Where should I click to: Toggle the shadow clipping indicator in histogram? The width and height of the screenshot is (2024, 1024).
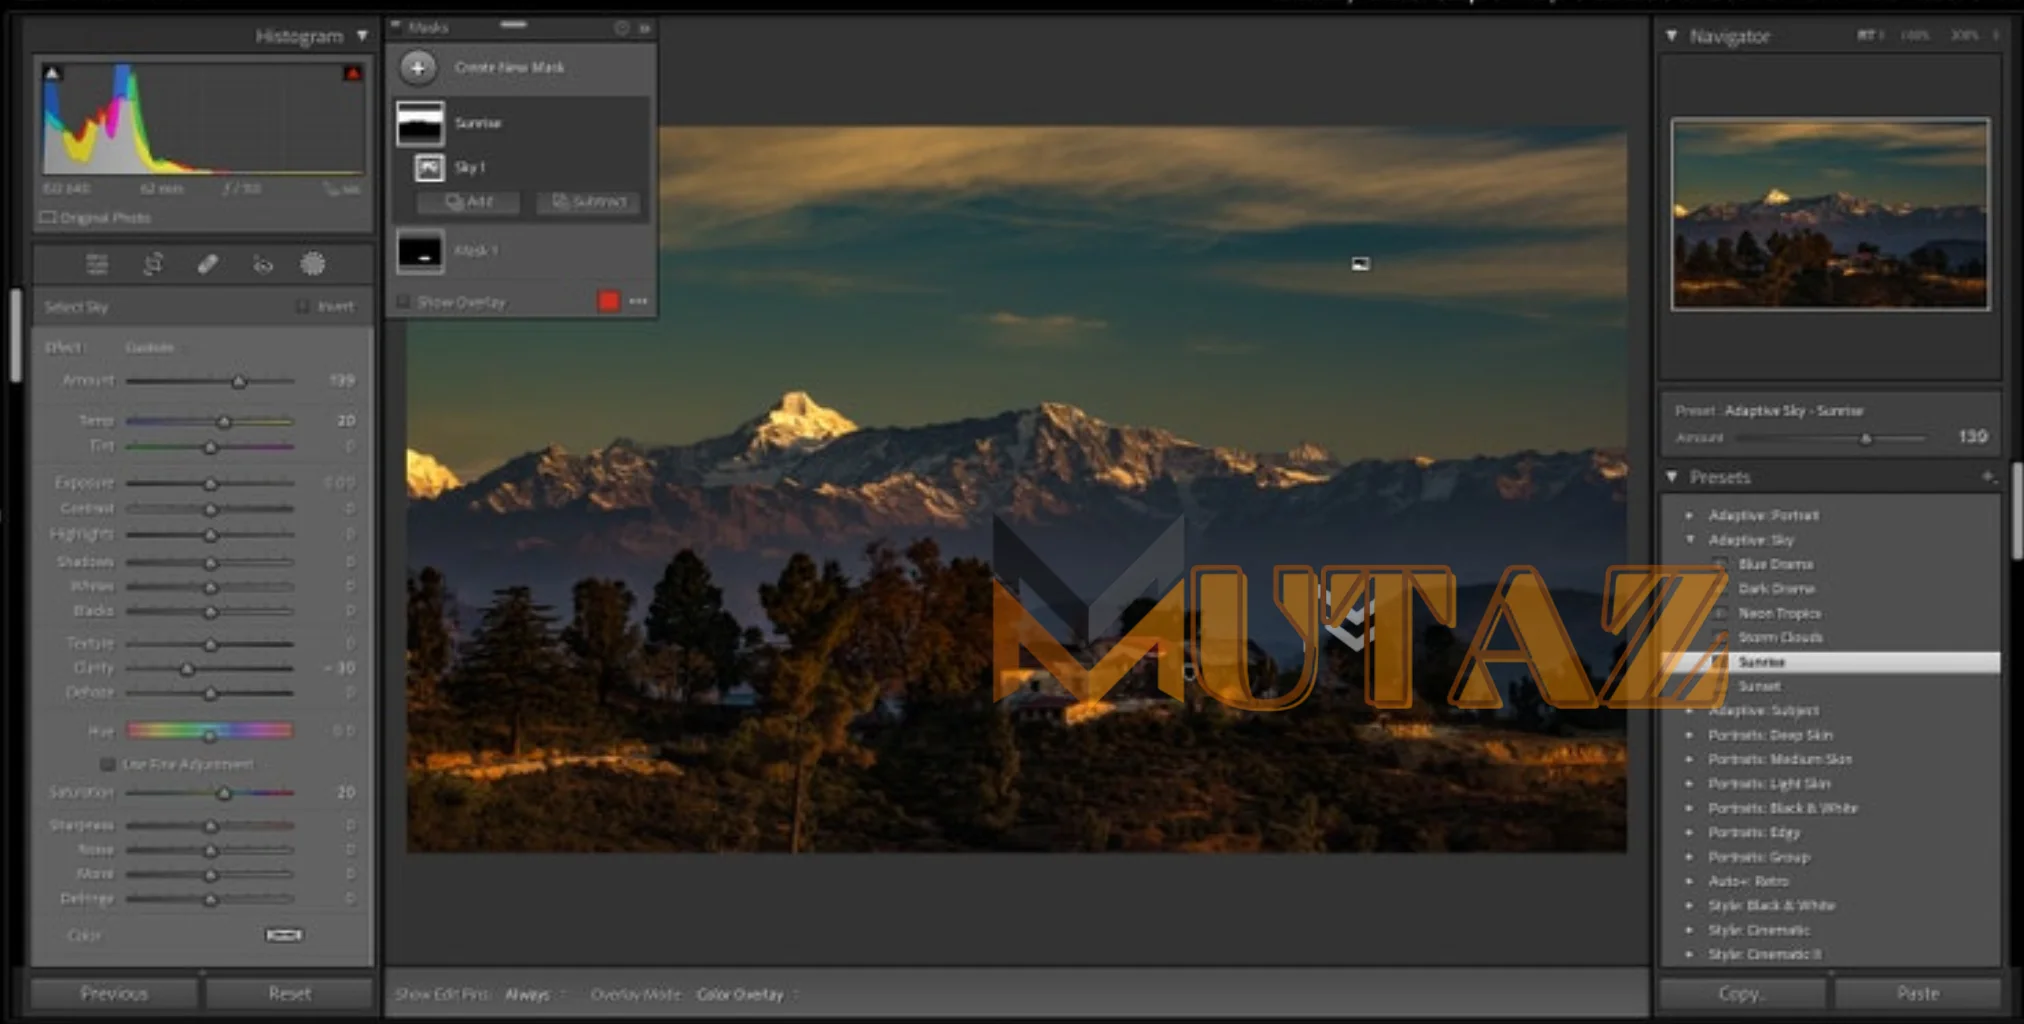click(x=53, y=73)
